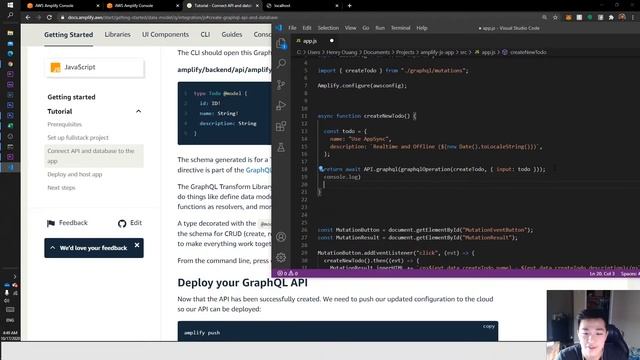Open the Go menu in VS Code
640x360 pixels.
coord(365,28)
